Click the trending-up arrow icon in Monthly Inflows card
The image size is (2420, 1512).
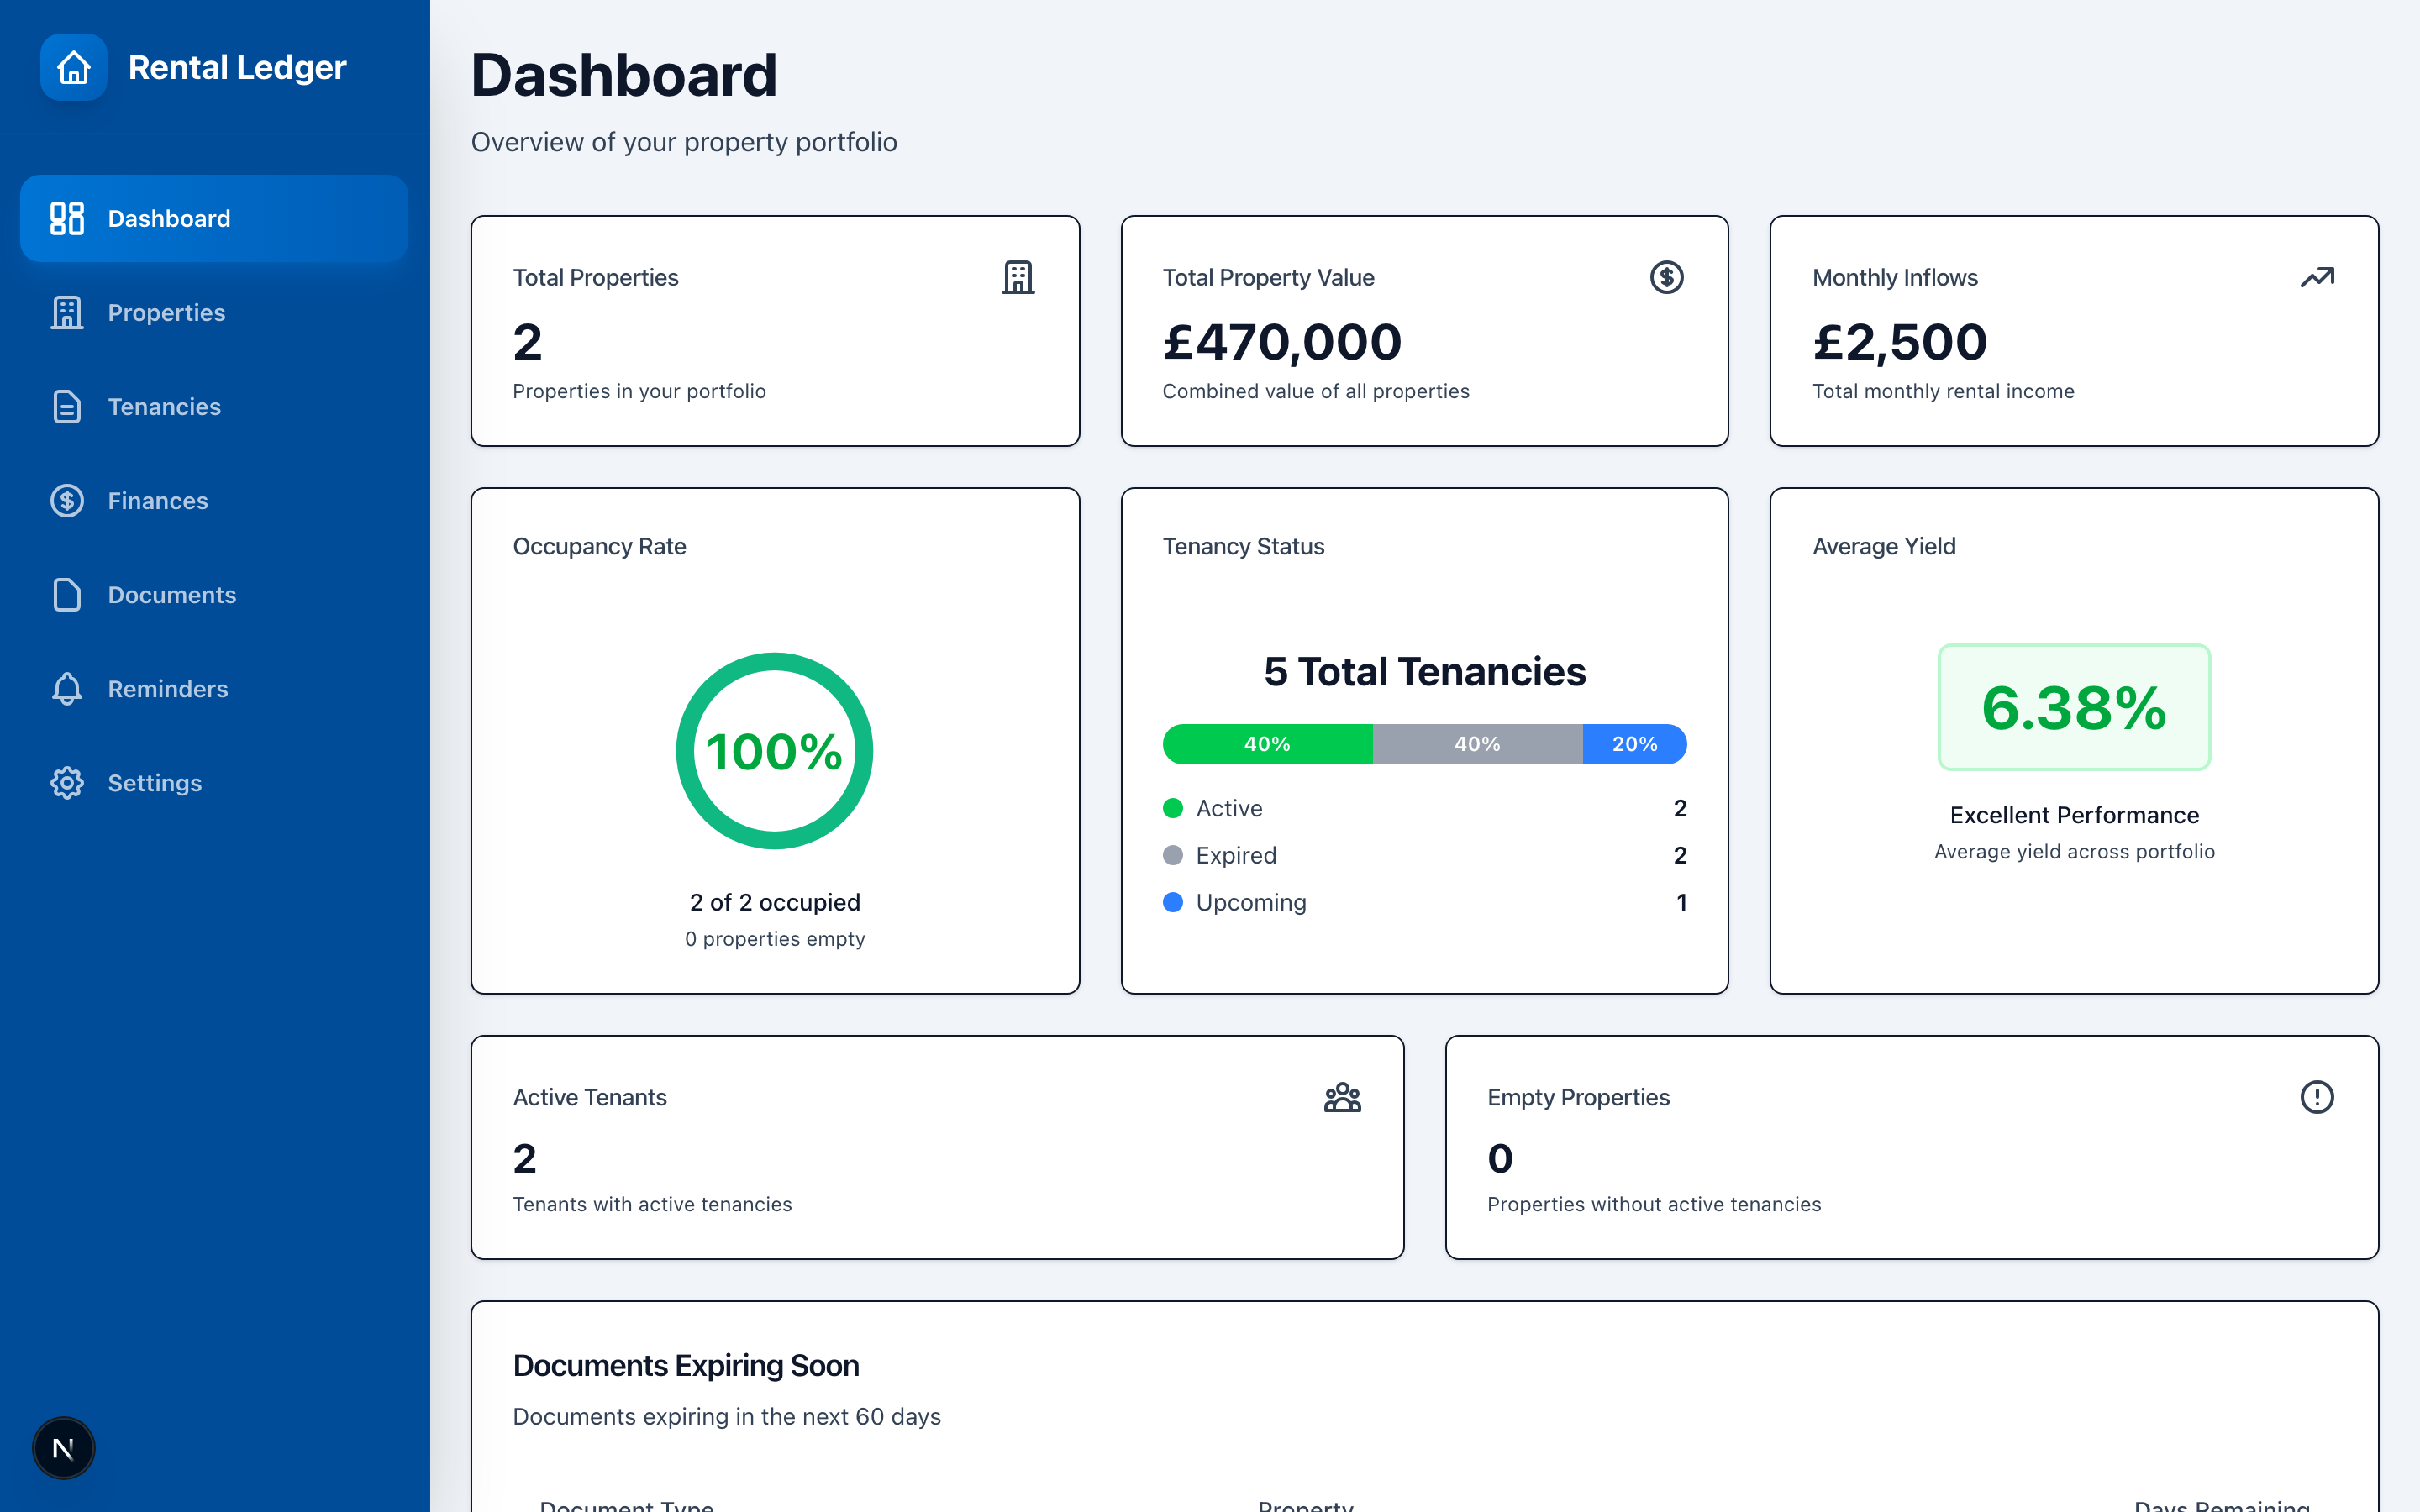[2316, 277]
